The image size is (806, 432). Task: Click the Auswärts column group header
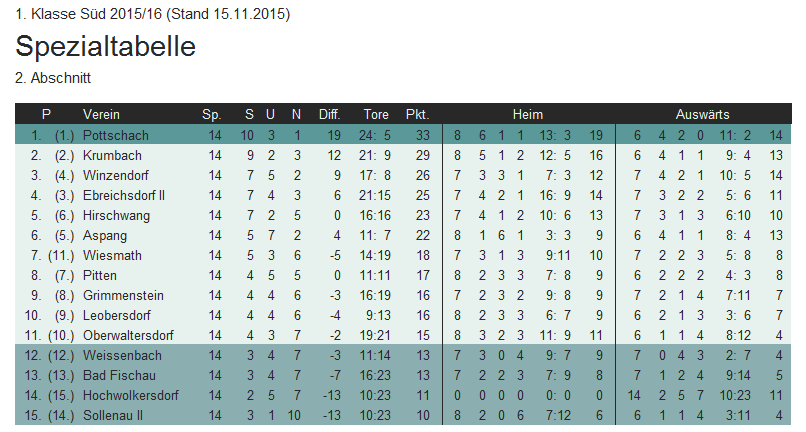pos(702,114)
